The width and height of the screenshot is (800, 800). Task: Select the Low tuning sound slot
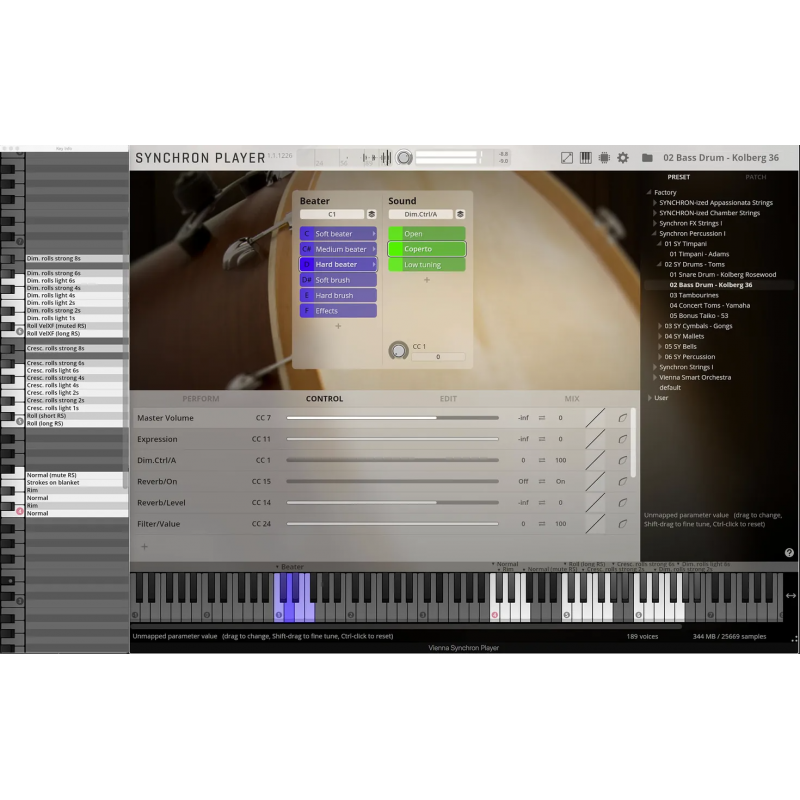427,264
